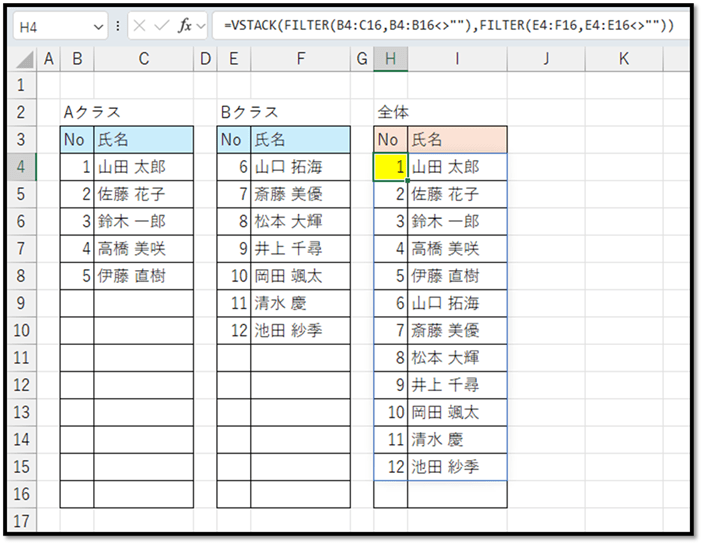
Task: Select the cell containing 清水 慶 in column F
Action: click(x=300, y=303)
